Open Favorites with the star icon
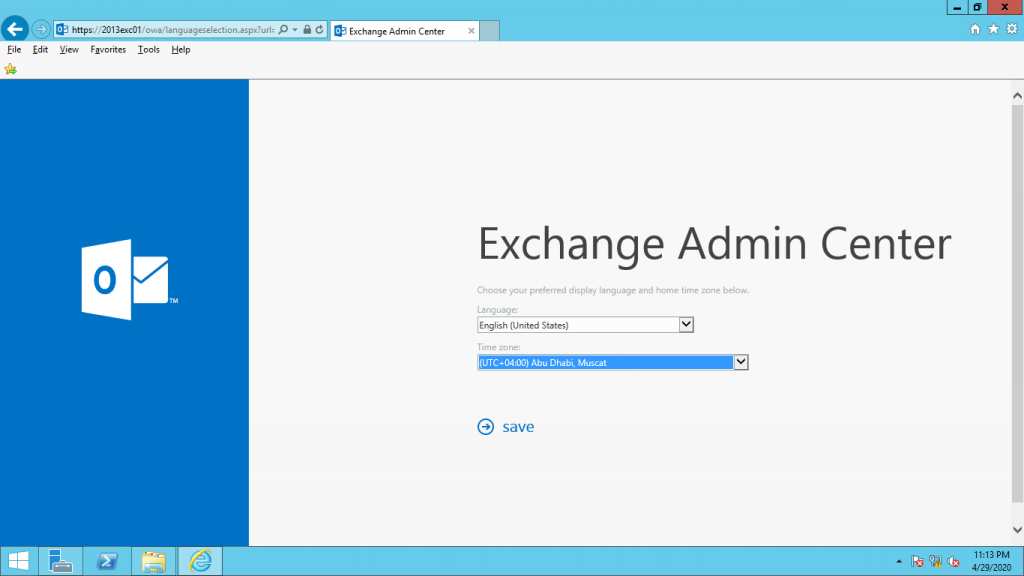This screenshot has width=1024, height=576. 993,29
